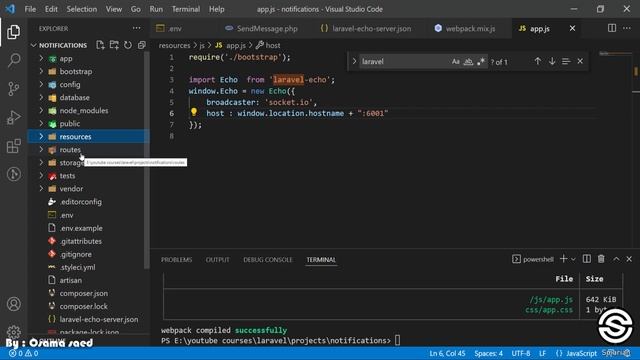Switch to PROBLEMS panel tab

pos(176,260)
